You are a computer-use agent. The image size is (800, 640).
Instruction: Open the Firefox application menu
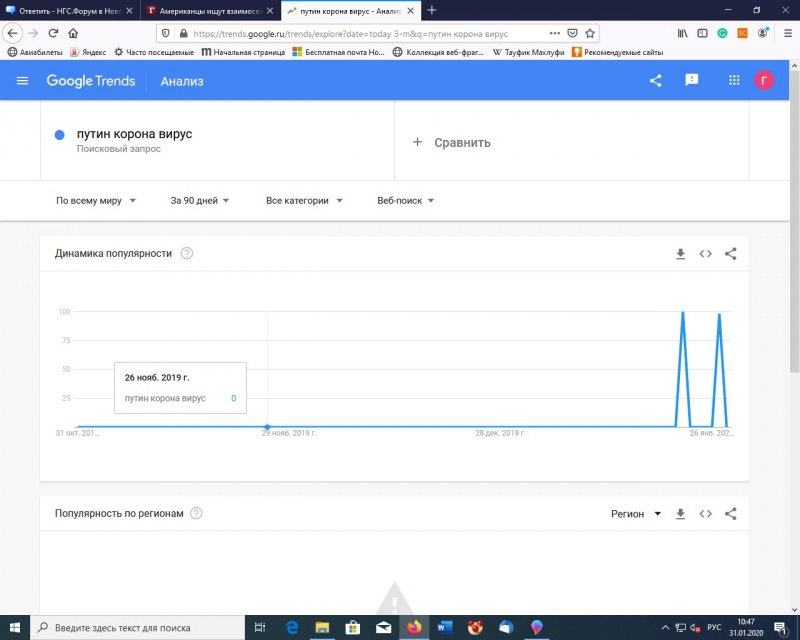click(788, 33)
